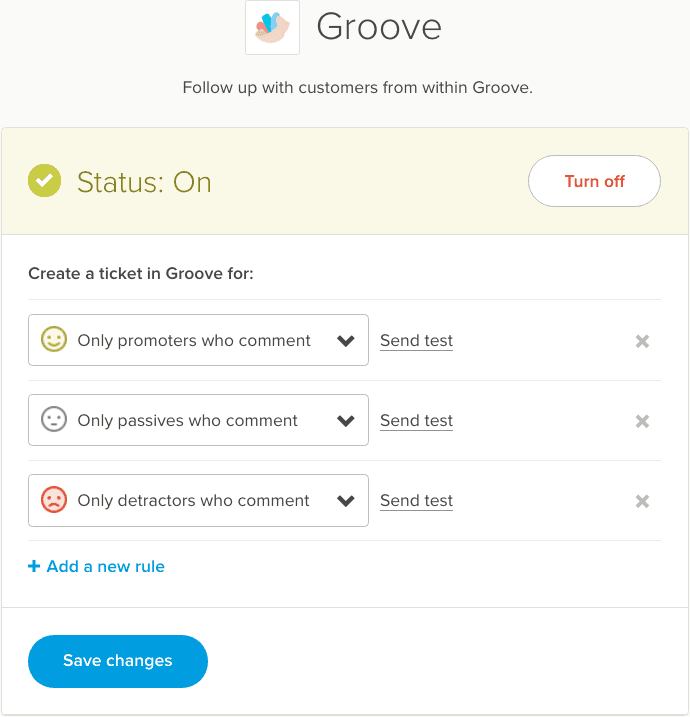
Task: Click the red detractor frown icon
Action: tap(54, 500)
